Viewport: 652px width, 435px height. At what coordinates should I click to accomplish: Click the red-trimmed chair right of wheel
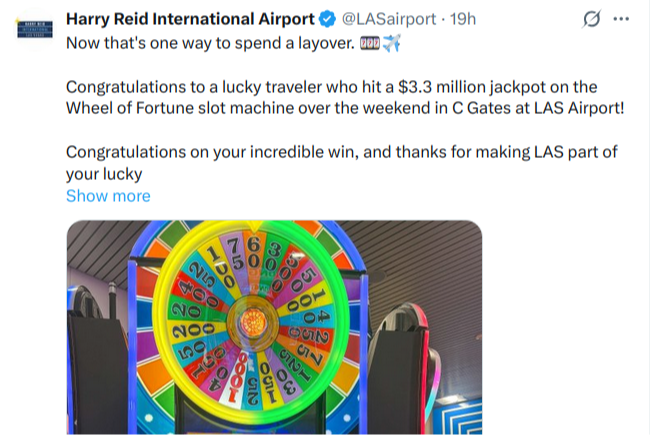tap(403, 370)
